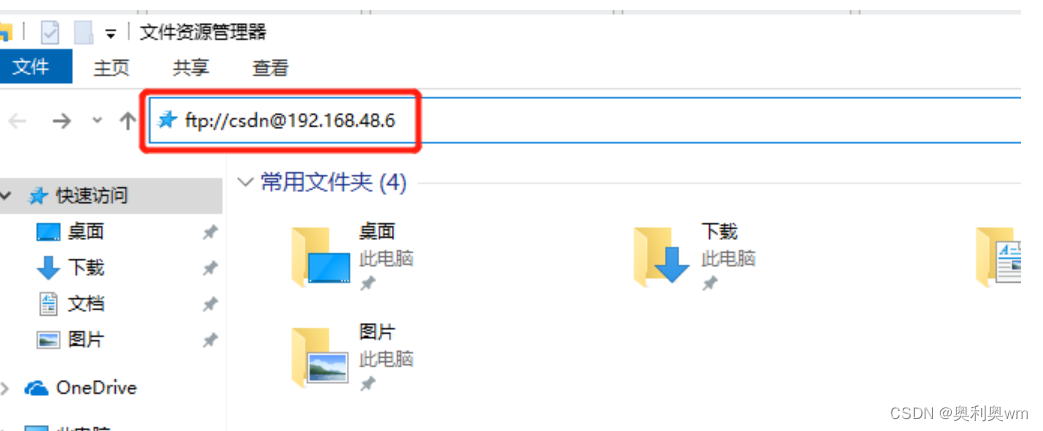This screenshot has width=1043, height=431.
Task: Expand the OneDrive tree node
Action: point(6,388)
